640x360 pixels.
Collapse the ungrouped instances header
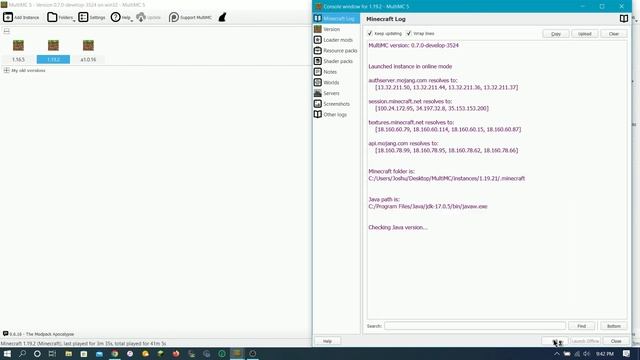[7, 31]
